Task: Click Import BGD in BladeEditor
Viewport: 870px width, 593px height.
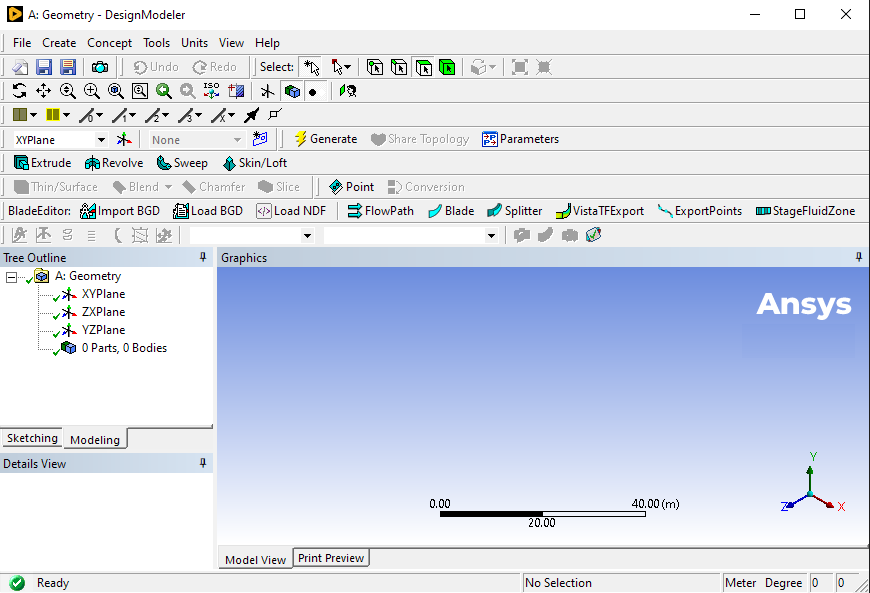Action: pos(120,211)
